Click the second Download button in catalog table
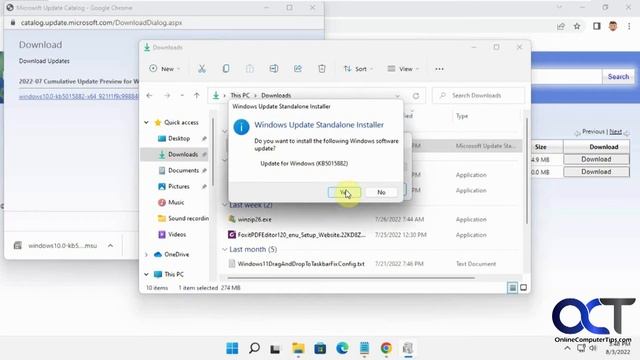The width and height of the screenshot is (640, 360). [596, 172]
